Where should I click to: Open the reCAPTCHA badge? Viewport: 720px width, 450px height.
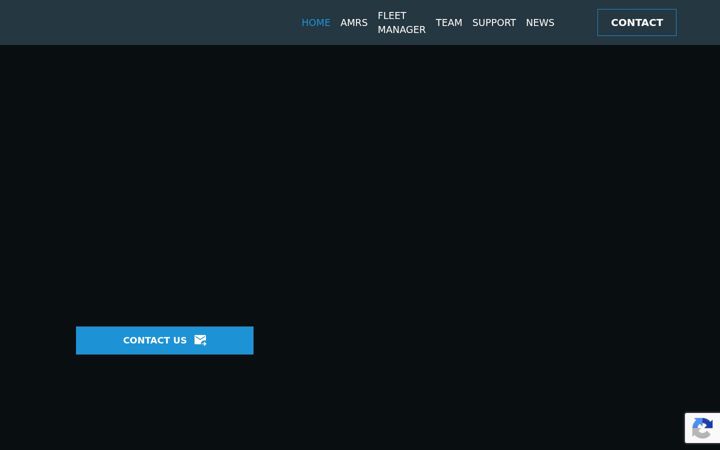point(702,428)
